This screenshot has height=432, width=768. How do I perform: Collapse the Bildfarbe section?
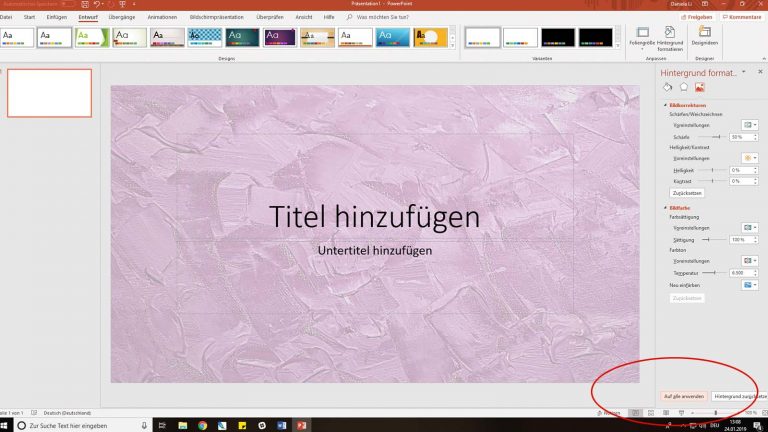[665, 208]
